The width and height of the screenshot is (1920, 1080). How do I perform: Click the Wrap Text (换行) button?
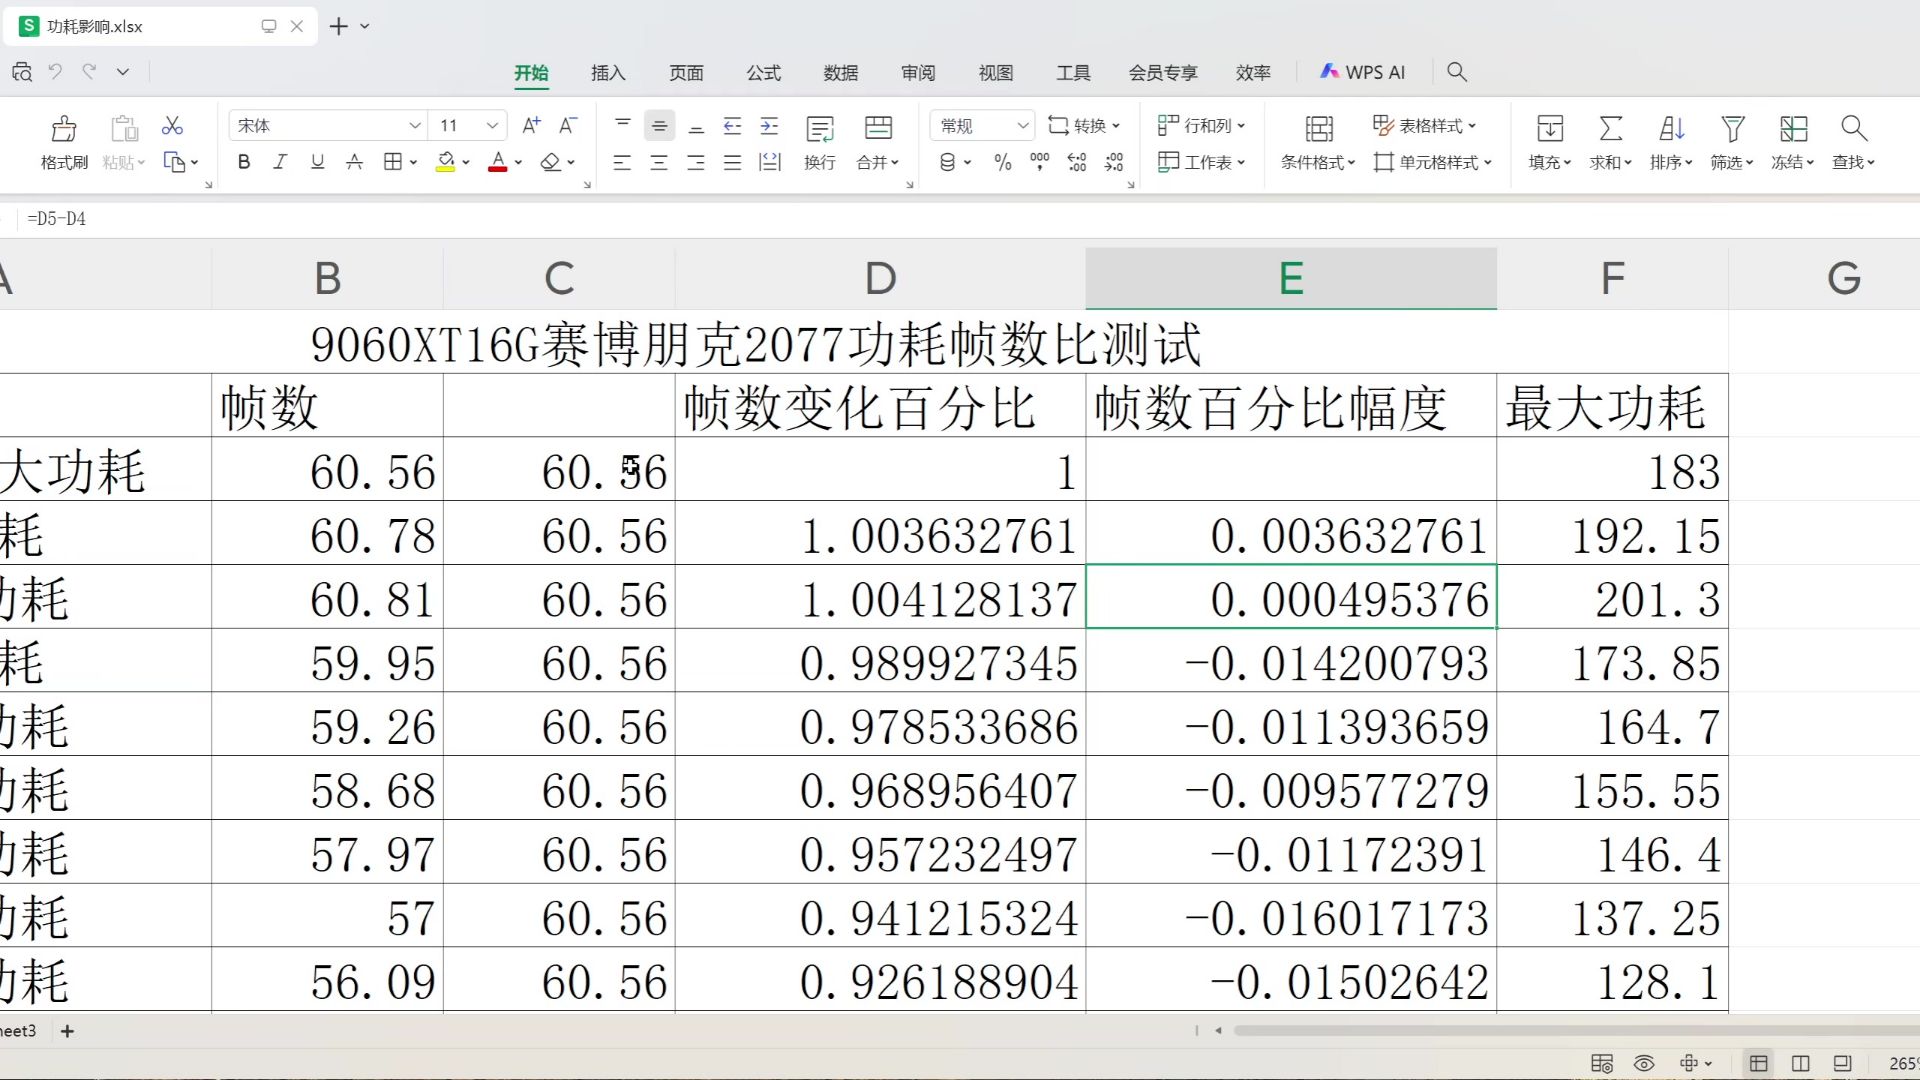[820, 142]
